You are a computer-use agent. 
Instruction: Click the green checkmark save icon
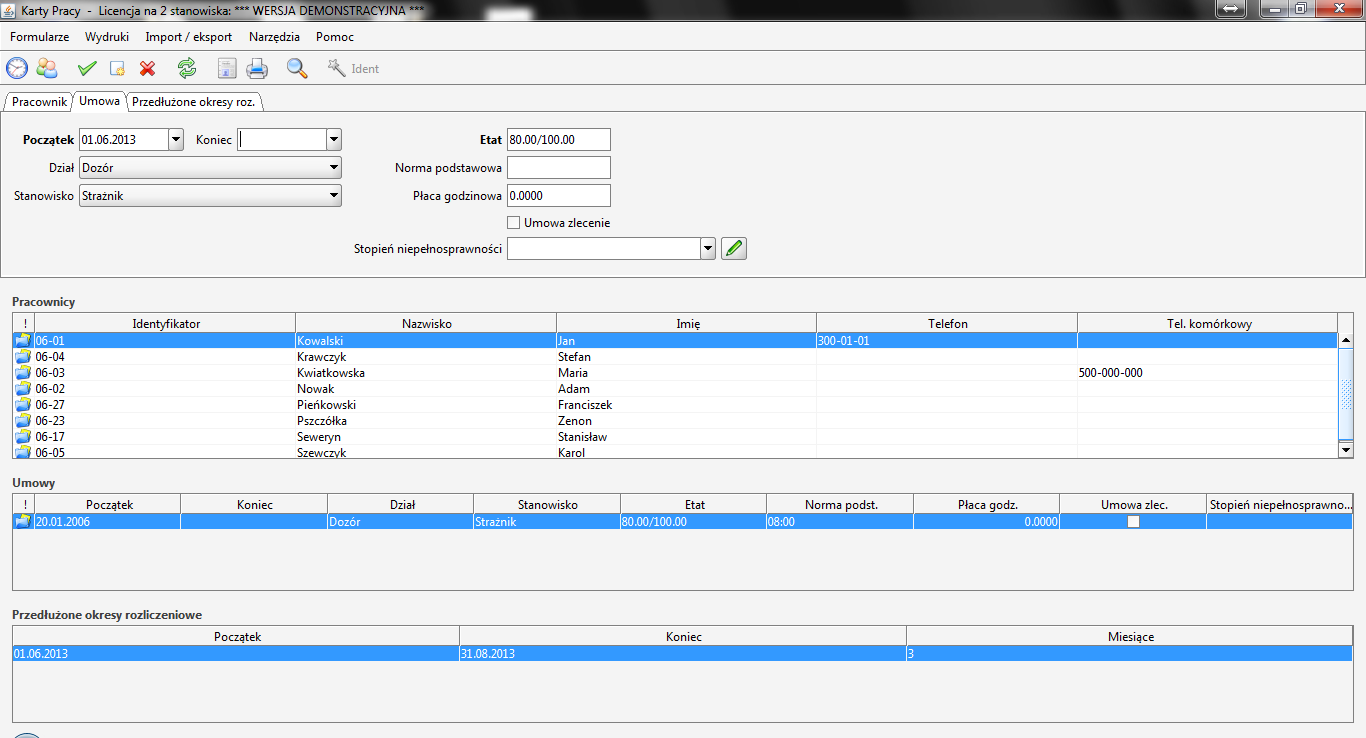pos(87,69)
